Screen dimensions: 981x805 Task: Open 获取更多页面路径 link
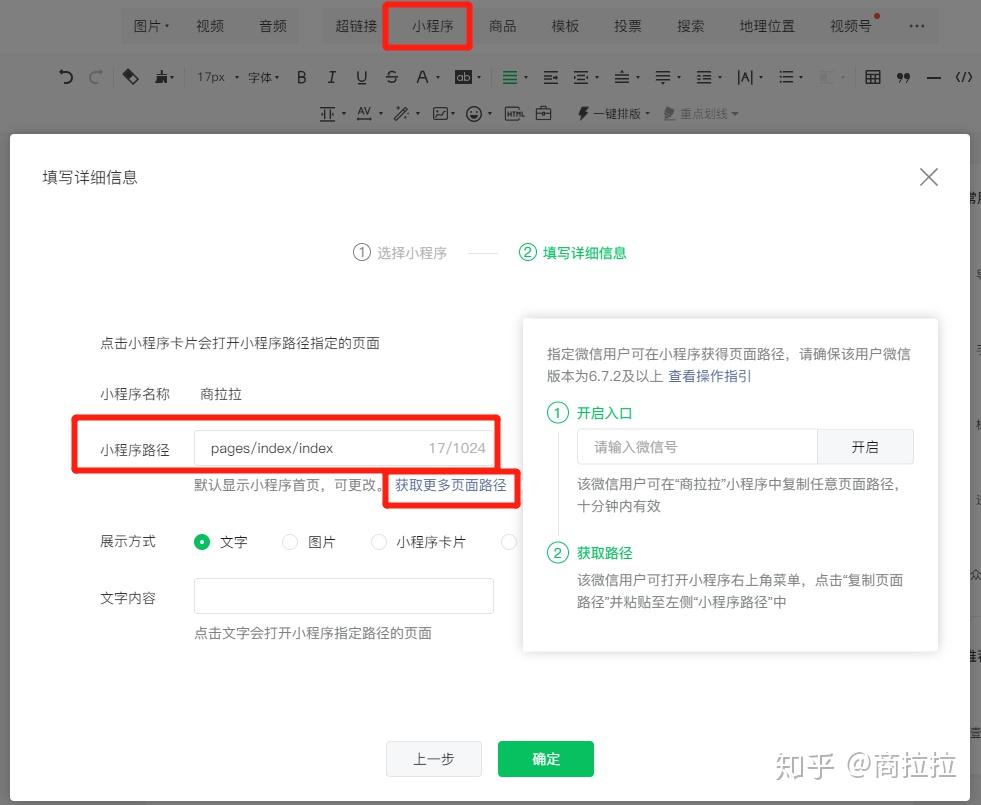pyautogui.click(x=450, y=485)
